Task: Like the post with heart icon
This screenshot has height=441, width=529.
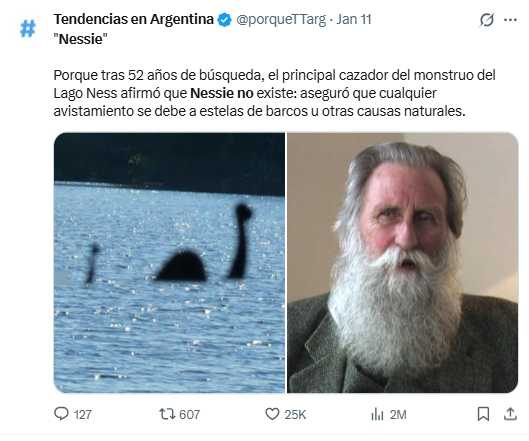Action: (x=272, y=414)
